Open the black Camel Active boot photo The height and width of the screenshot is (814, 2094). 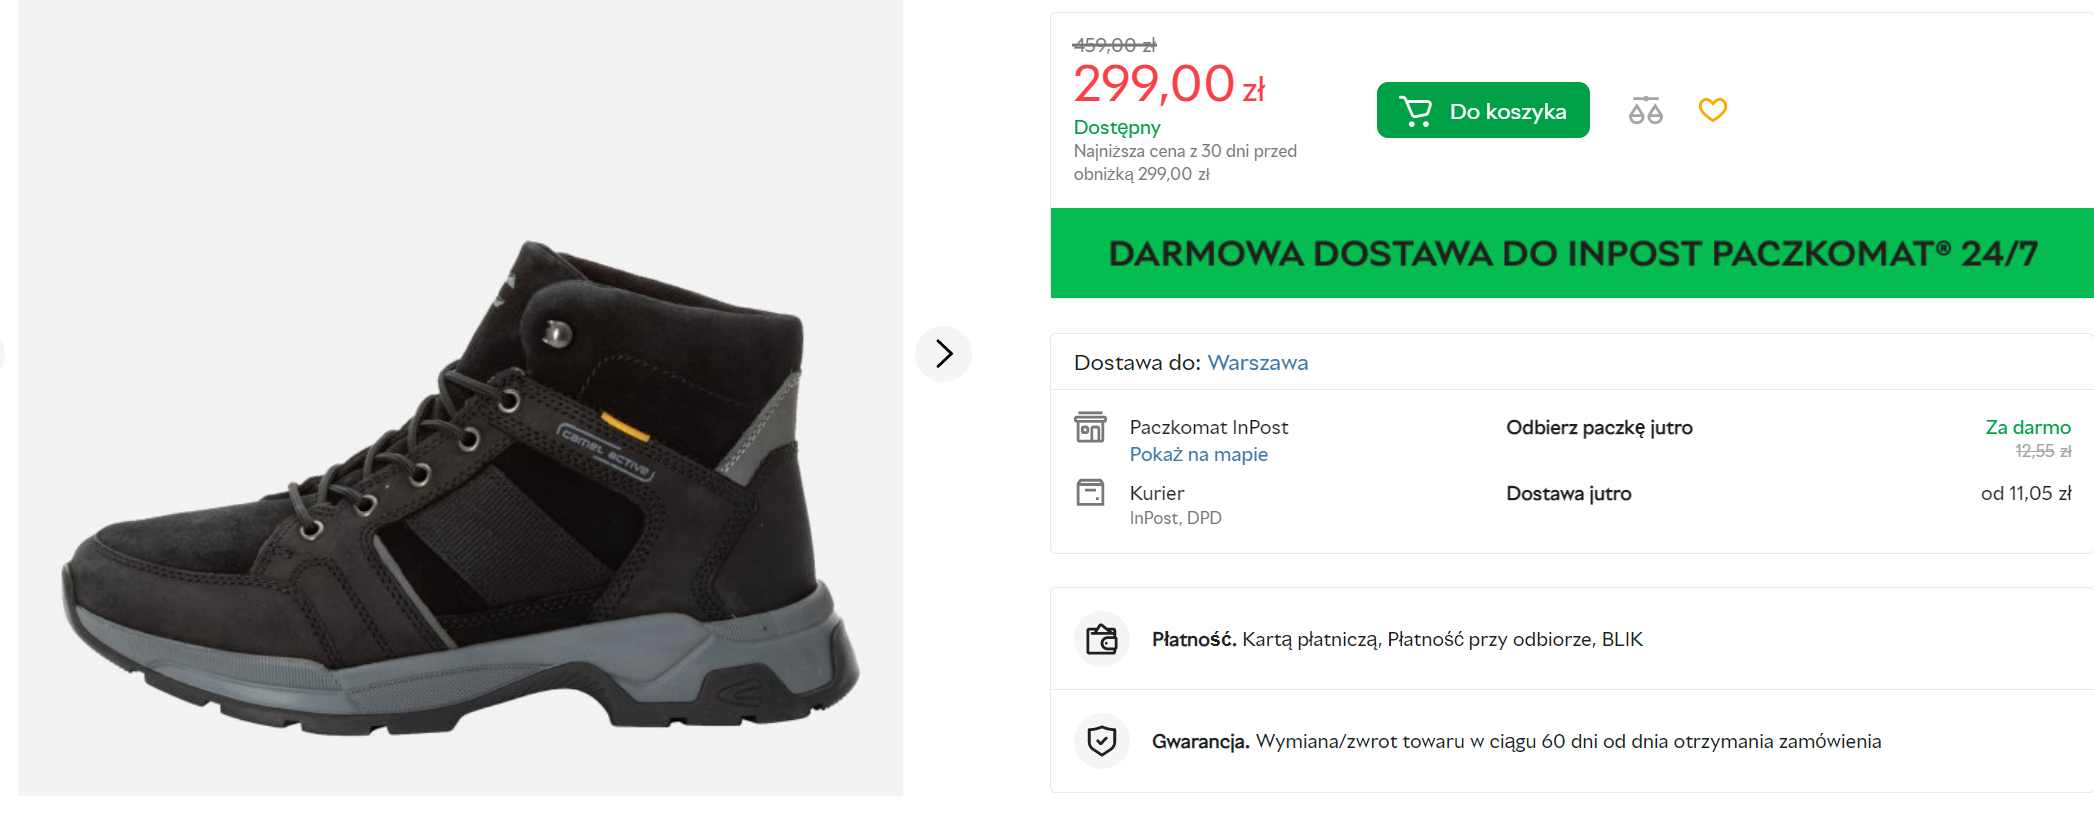[460, 490]
